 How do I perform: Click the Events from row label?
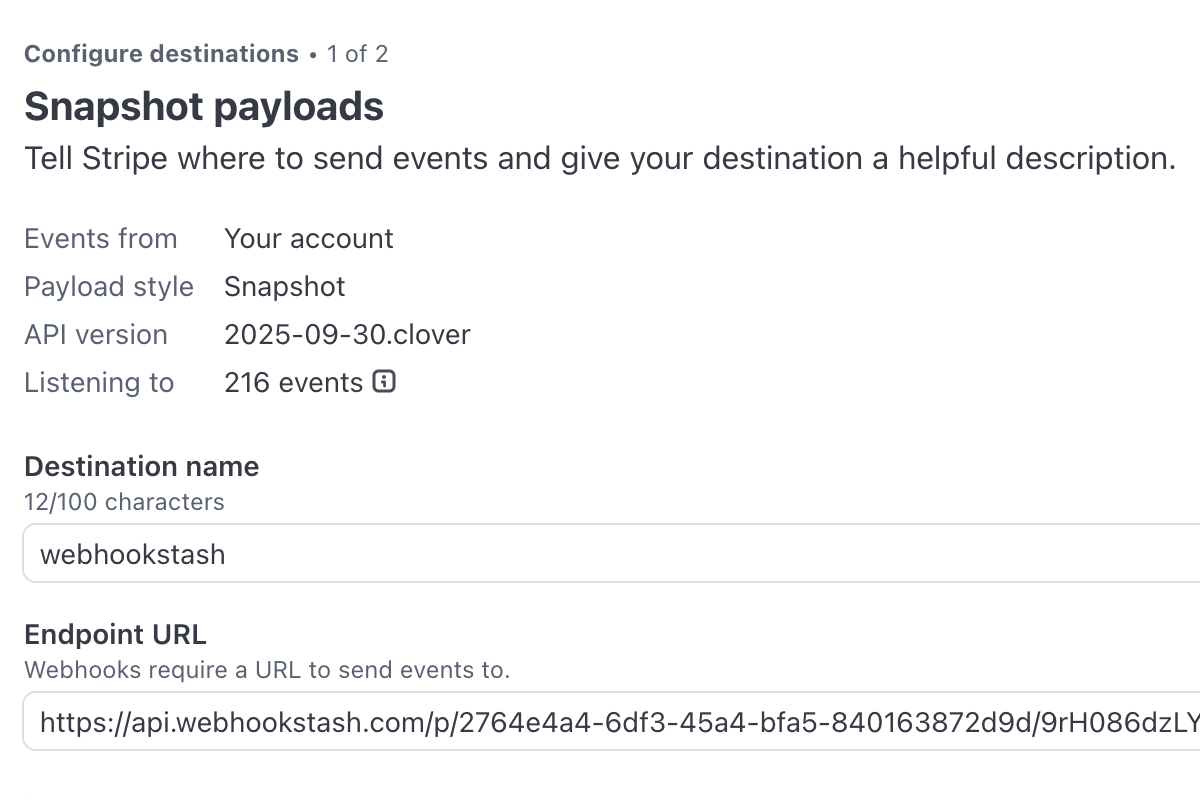[101, 238]
